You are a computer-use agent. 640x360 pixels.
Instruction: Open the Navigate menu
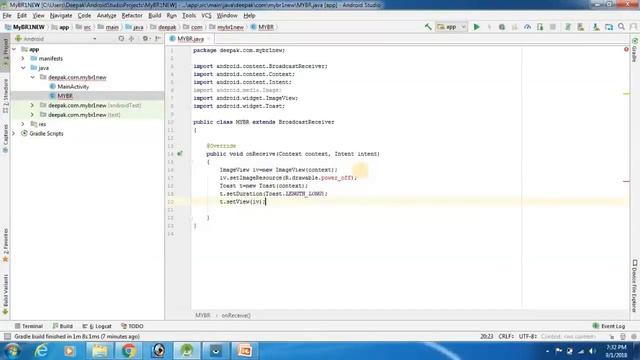tap(61, 16)
